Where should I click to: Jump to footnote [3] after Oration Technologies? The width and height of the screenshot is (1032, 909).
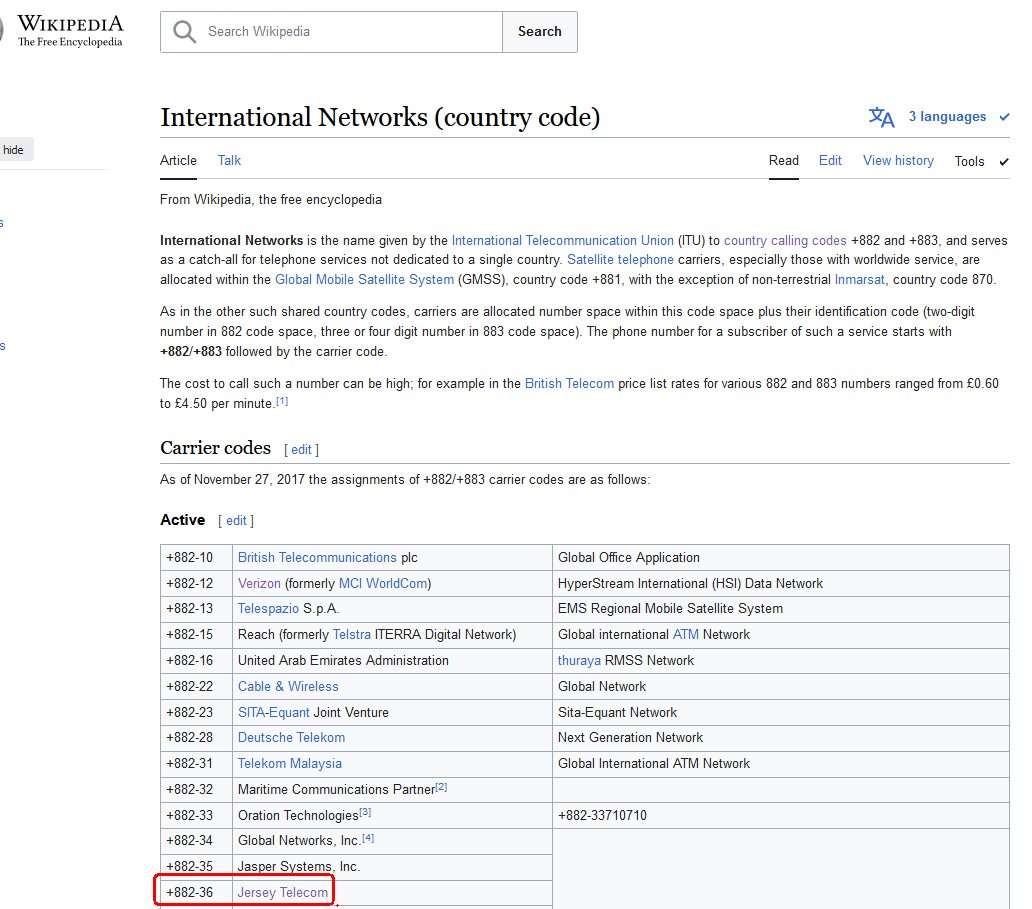(365, 812)
